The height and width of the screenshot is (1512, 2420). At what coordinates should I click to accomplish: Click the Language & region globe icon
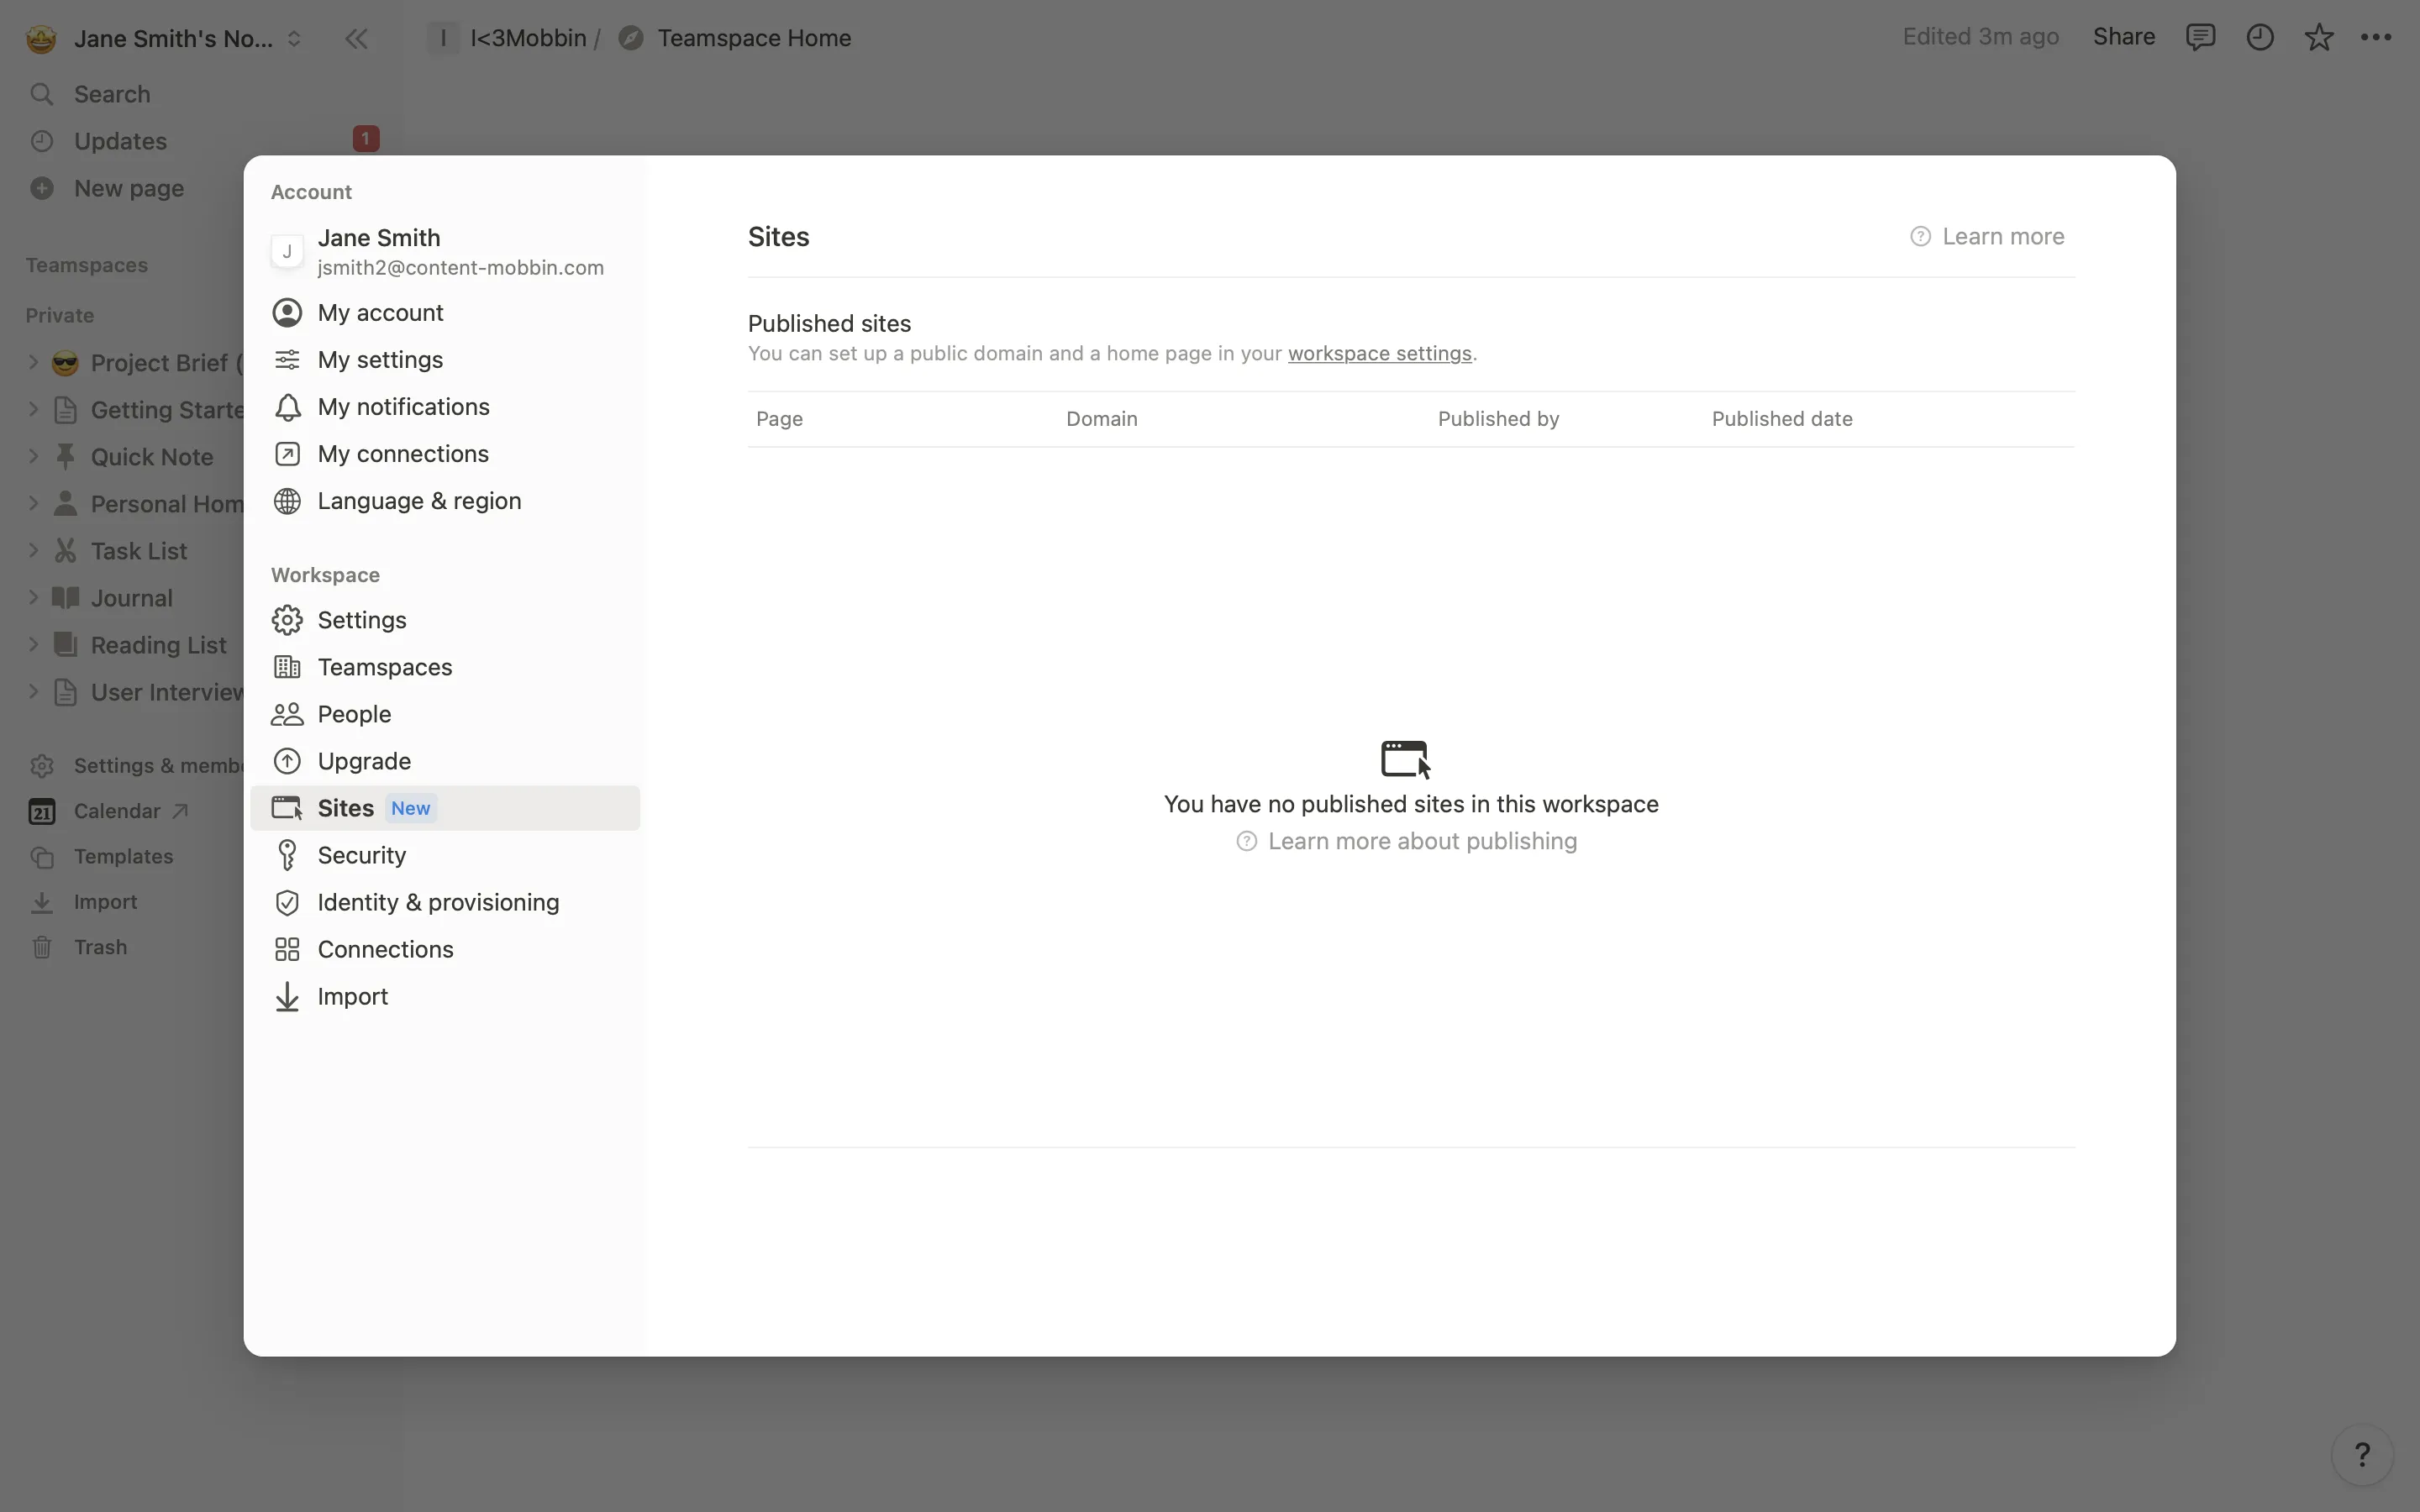click(x=287, y=501)
